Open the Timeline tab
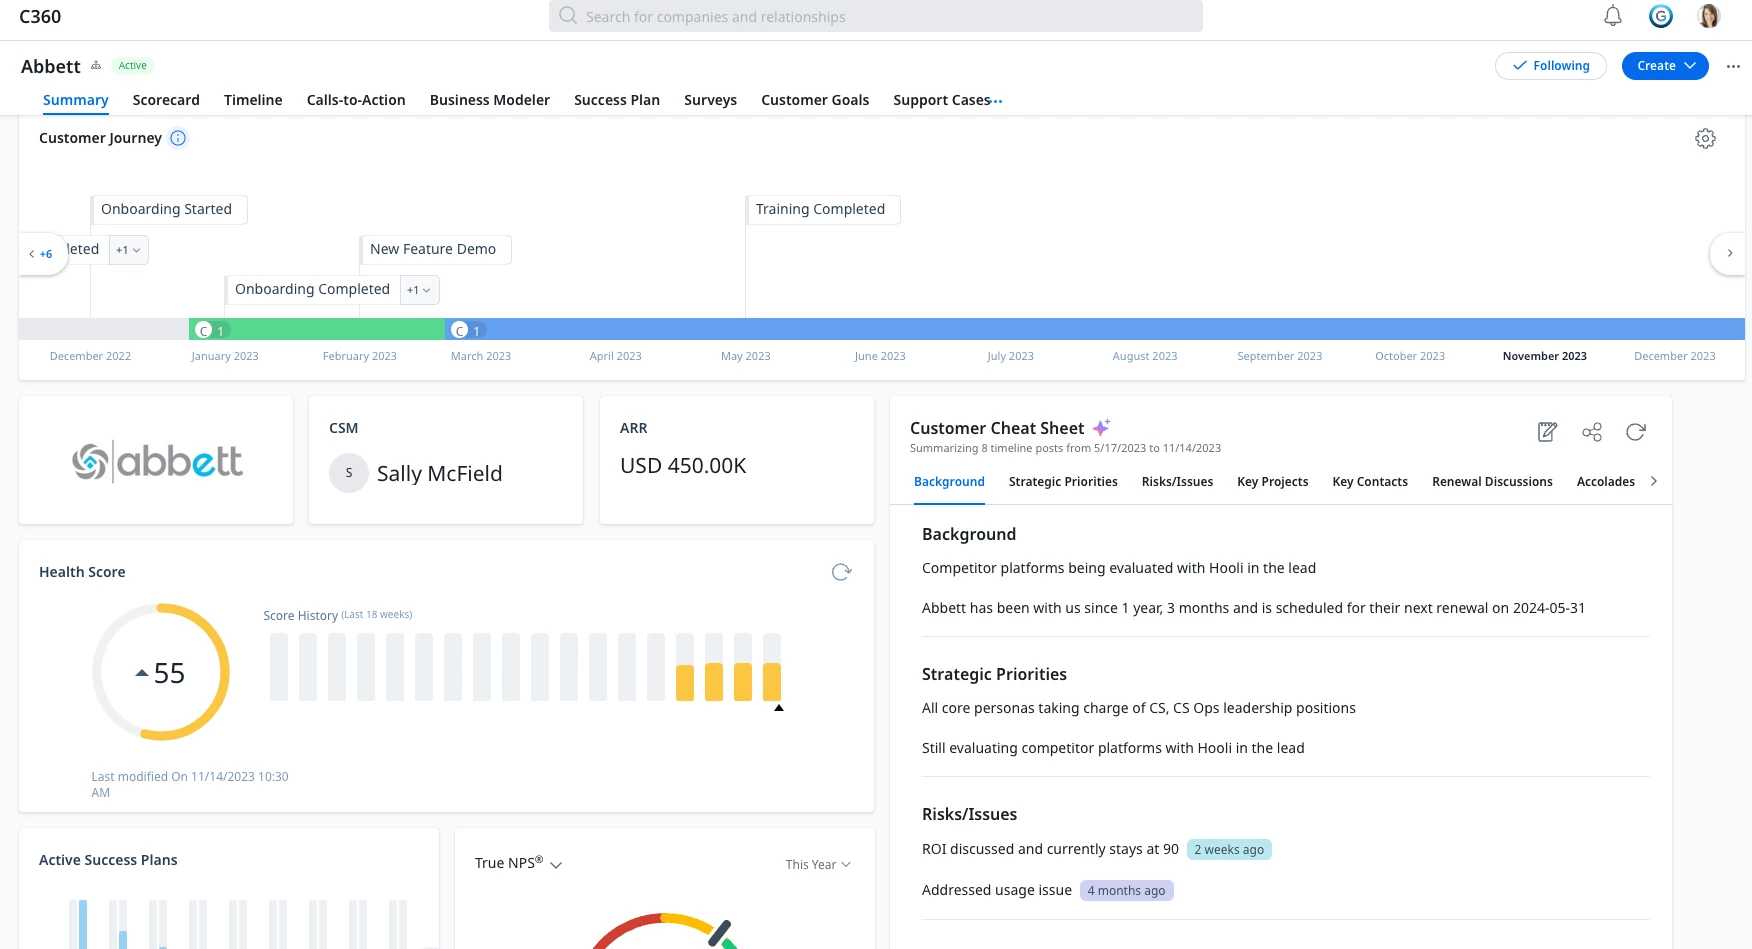 click(253, 100)
